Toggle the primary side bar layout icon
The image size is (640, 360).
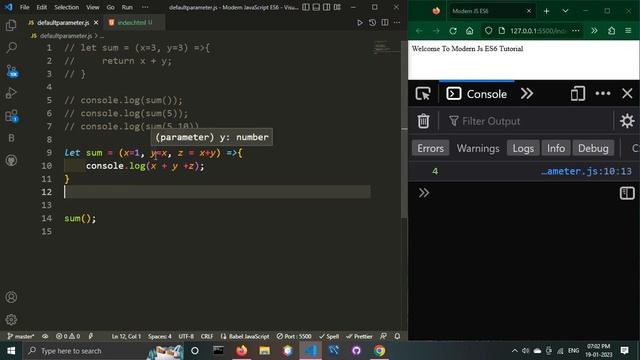coord(306,7)
